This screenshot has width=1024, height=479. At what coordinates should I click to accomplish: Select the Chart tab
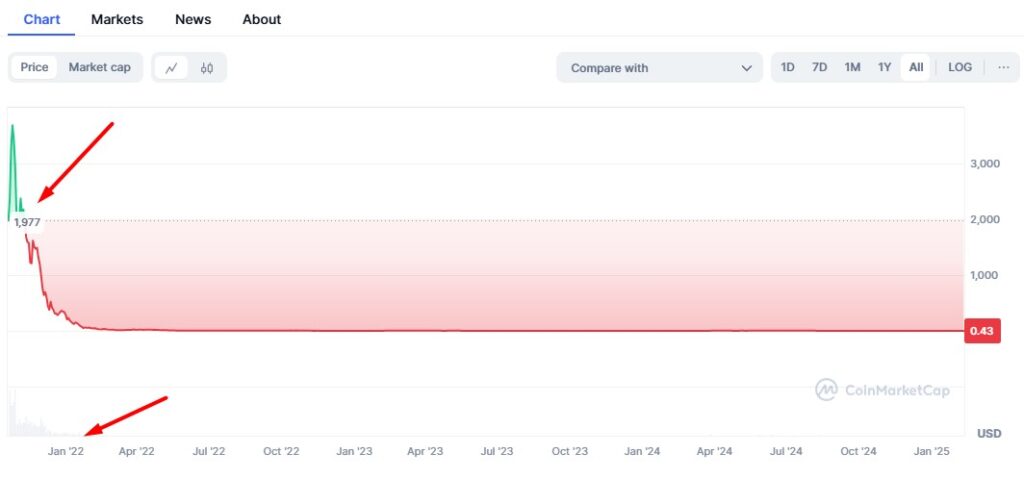tap(42, 19)
